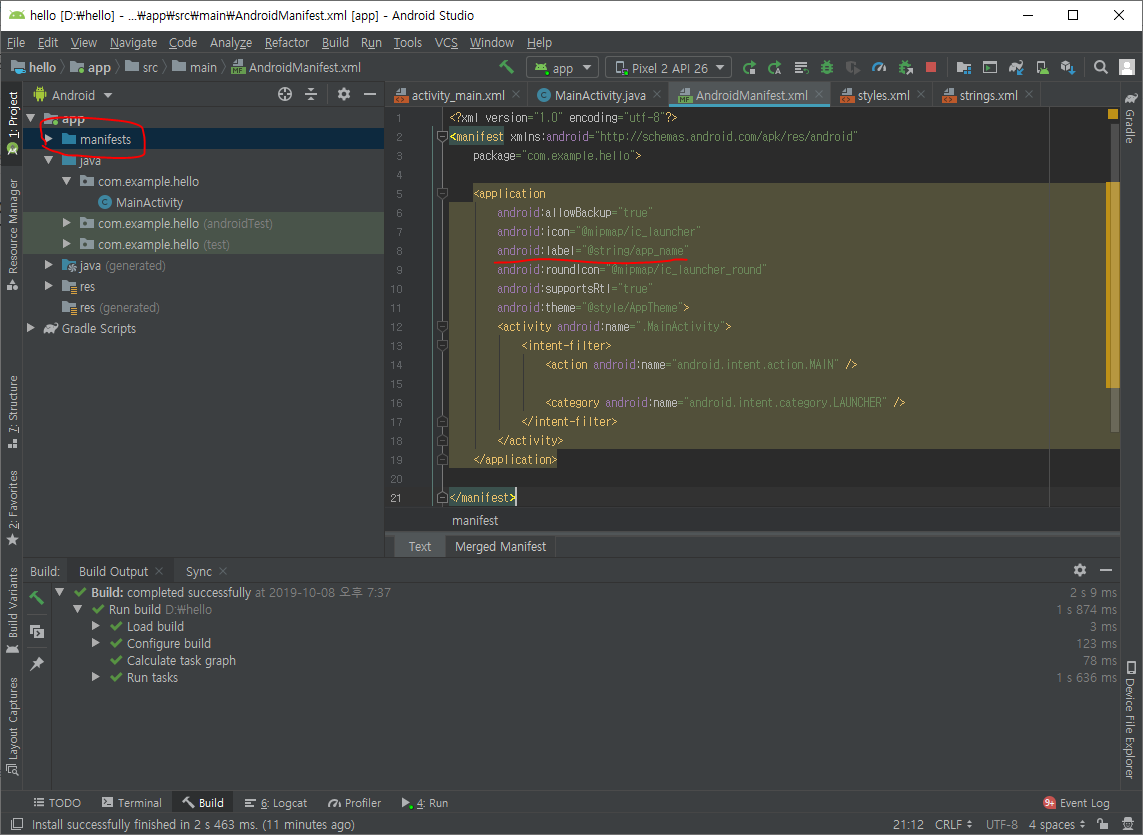Click the yellow warning marker at gutter top
Viewport: 1143px width, 835px height.
(x=1112, y=114)
